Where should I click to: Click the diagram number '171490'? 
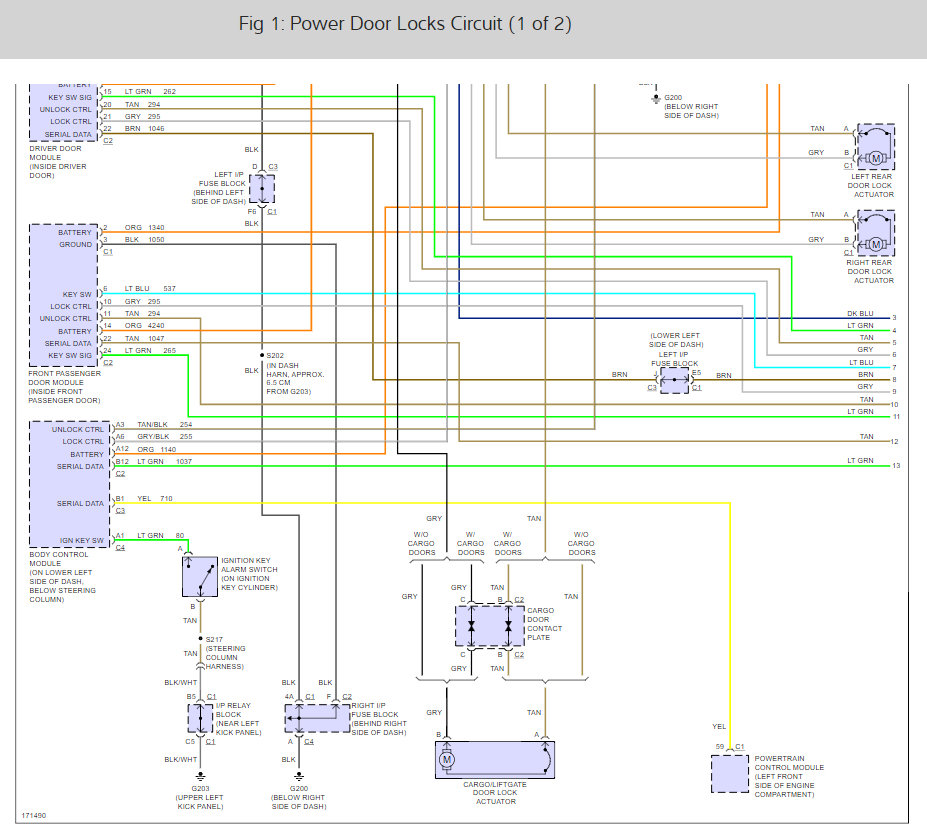(34, 815)
